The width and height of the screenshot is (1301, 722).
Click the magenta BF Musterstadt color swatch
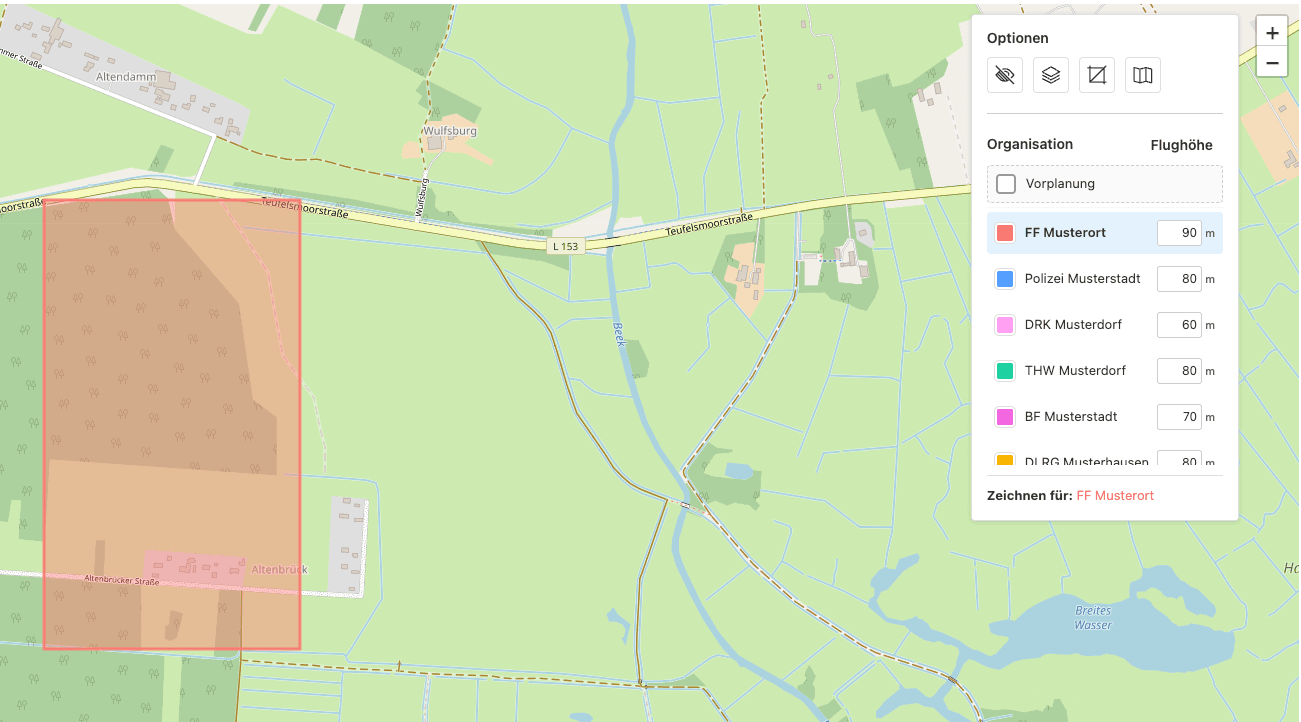tap(1006, 417)
